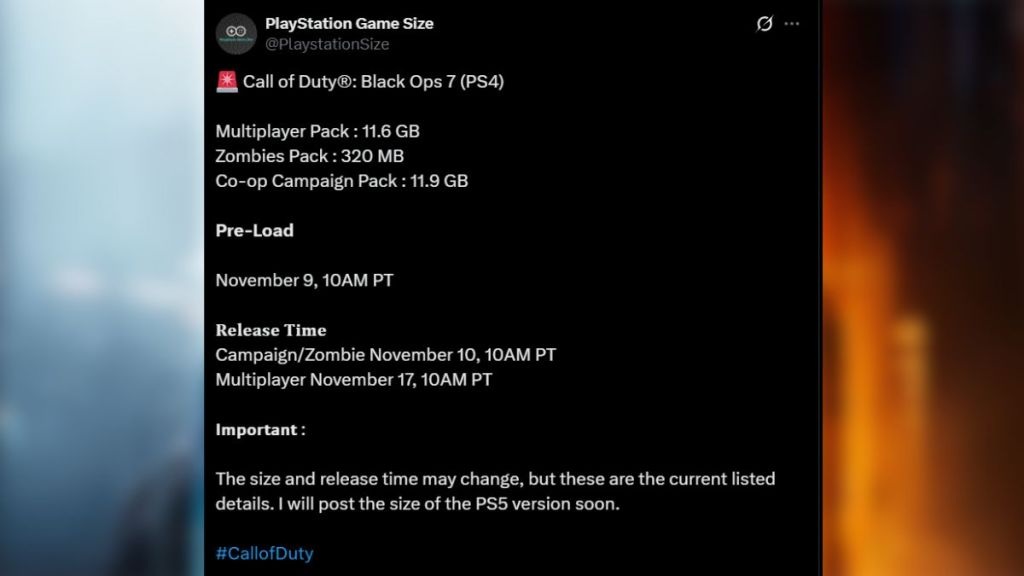Click the Campaign/Zombie November 10 release line

coord(386,354)
